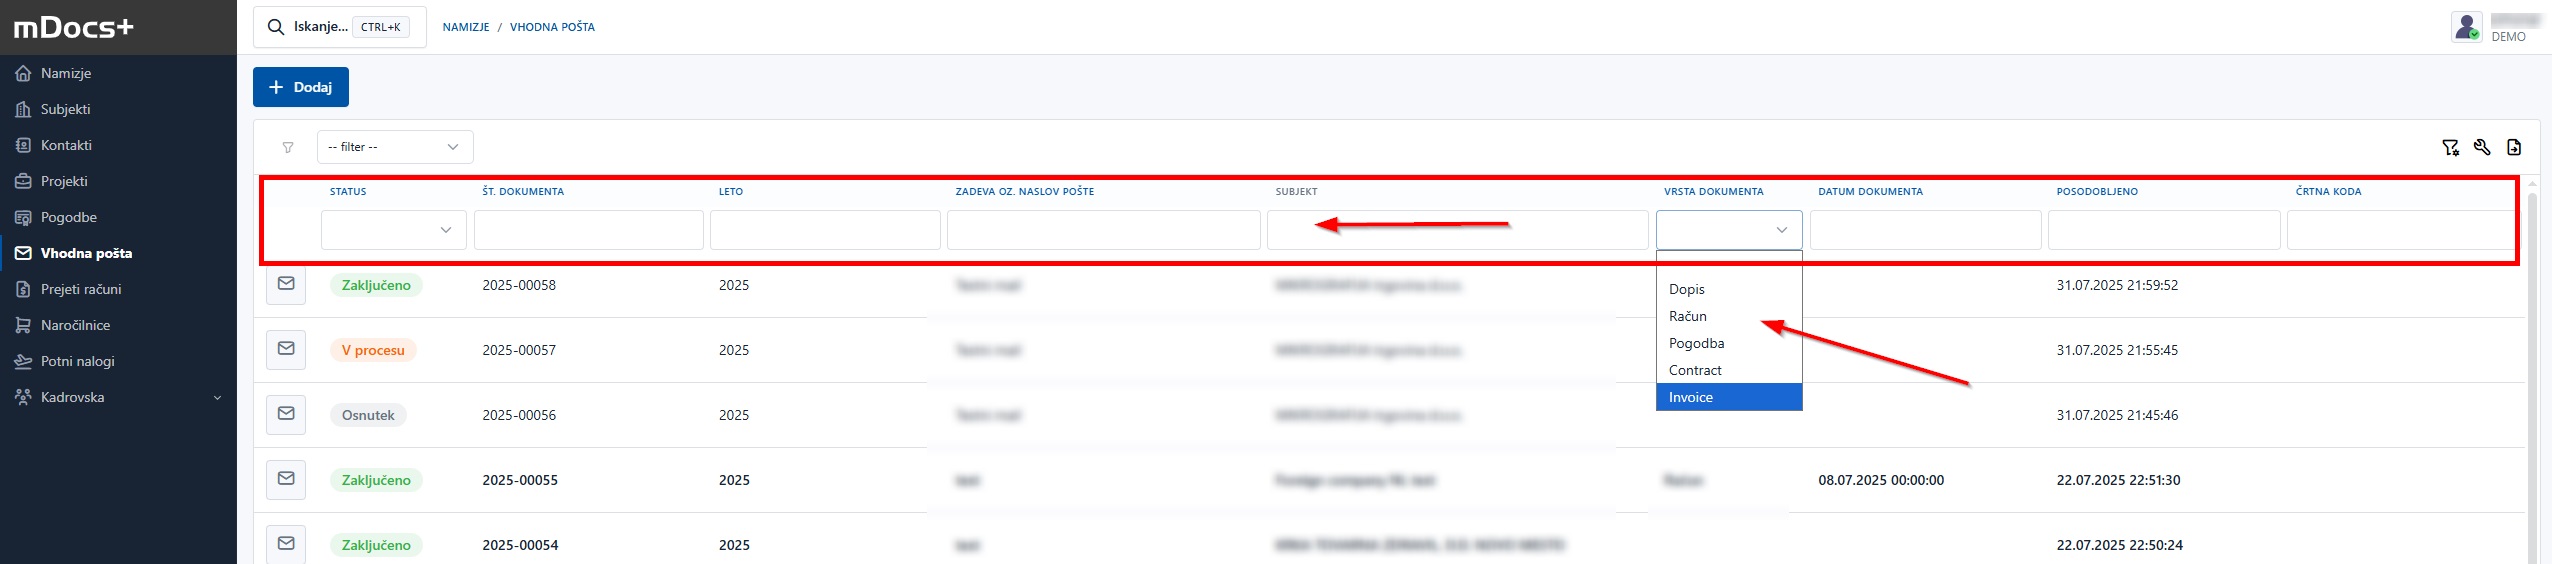Click the export document icon
Screen dimensions: 2552x564
2514,148
